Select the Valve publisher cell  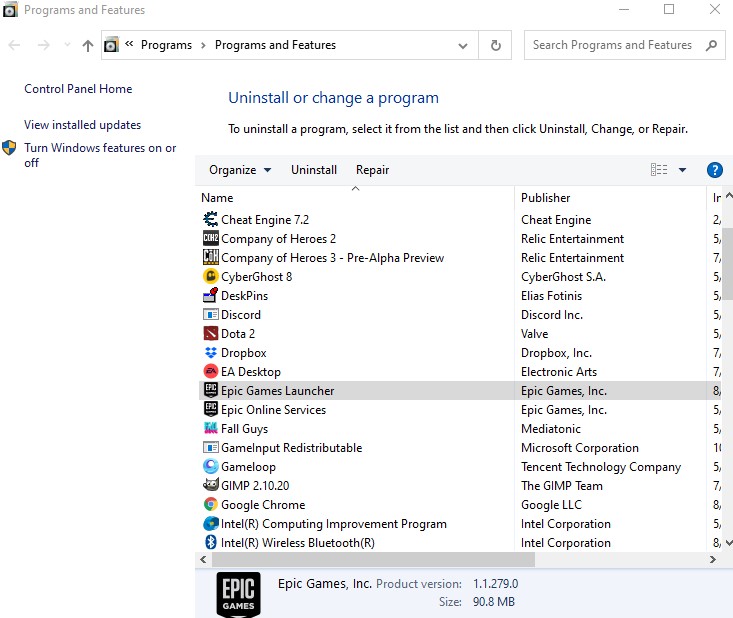point(534,333)
